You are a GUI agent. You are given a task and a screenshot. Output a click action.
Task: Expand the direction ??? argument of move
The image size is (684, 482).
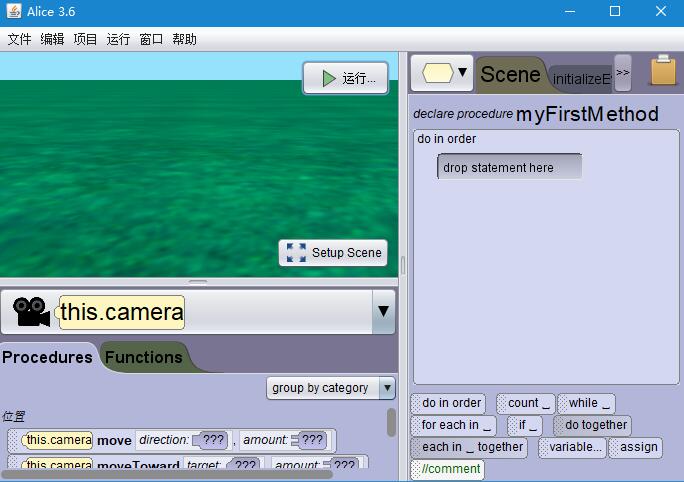(x=210, y=440)
